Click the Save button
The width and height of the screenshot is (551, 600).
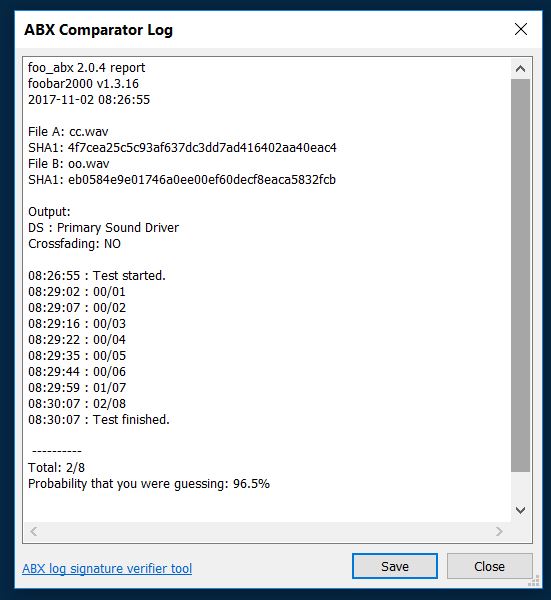pyautogui.click(x=395, y=566)
